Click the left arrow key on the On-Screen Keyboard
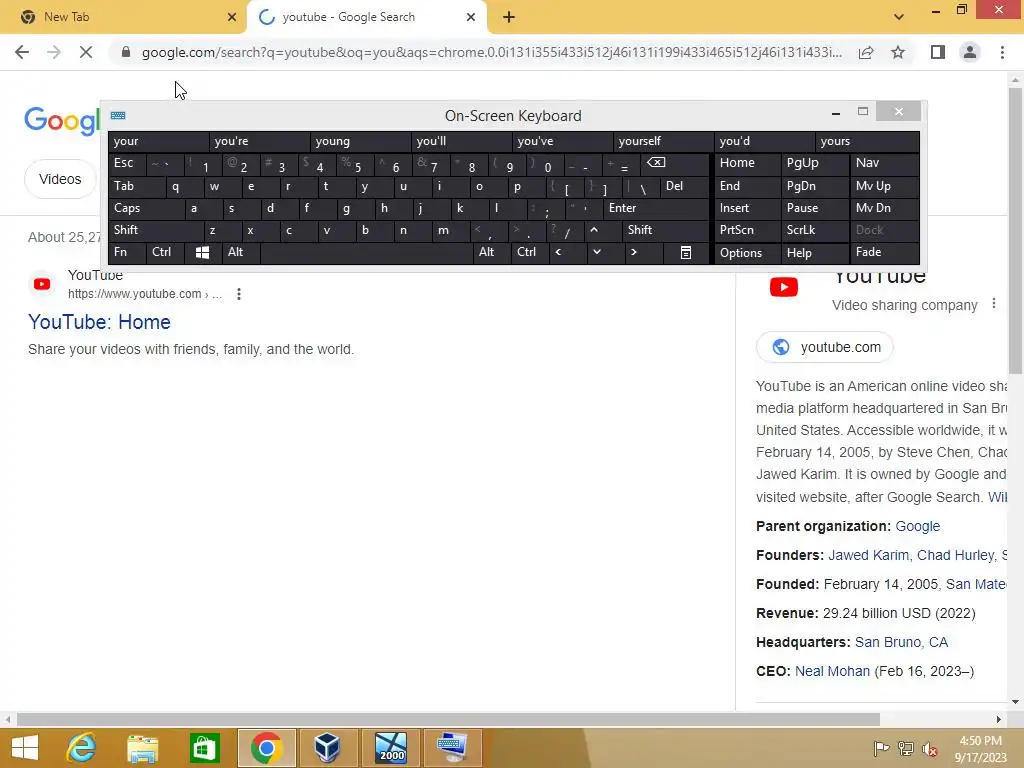Viewport: 1024px width, 768px height. tap(558, 252)
